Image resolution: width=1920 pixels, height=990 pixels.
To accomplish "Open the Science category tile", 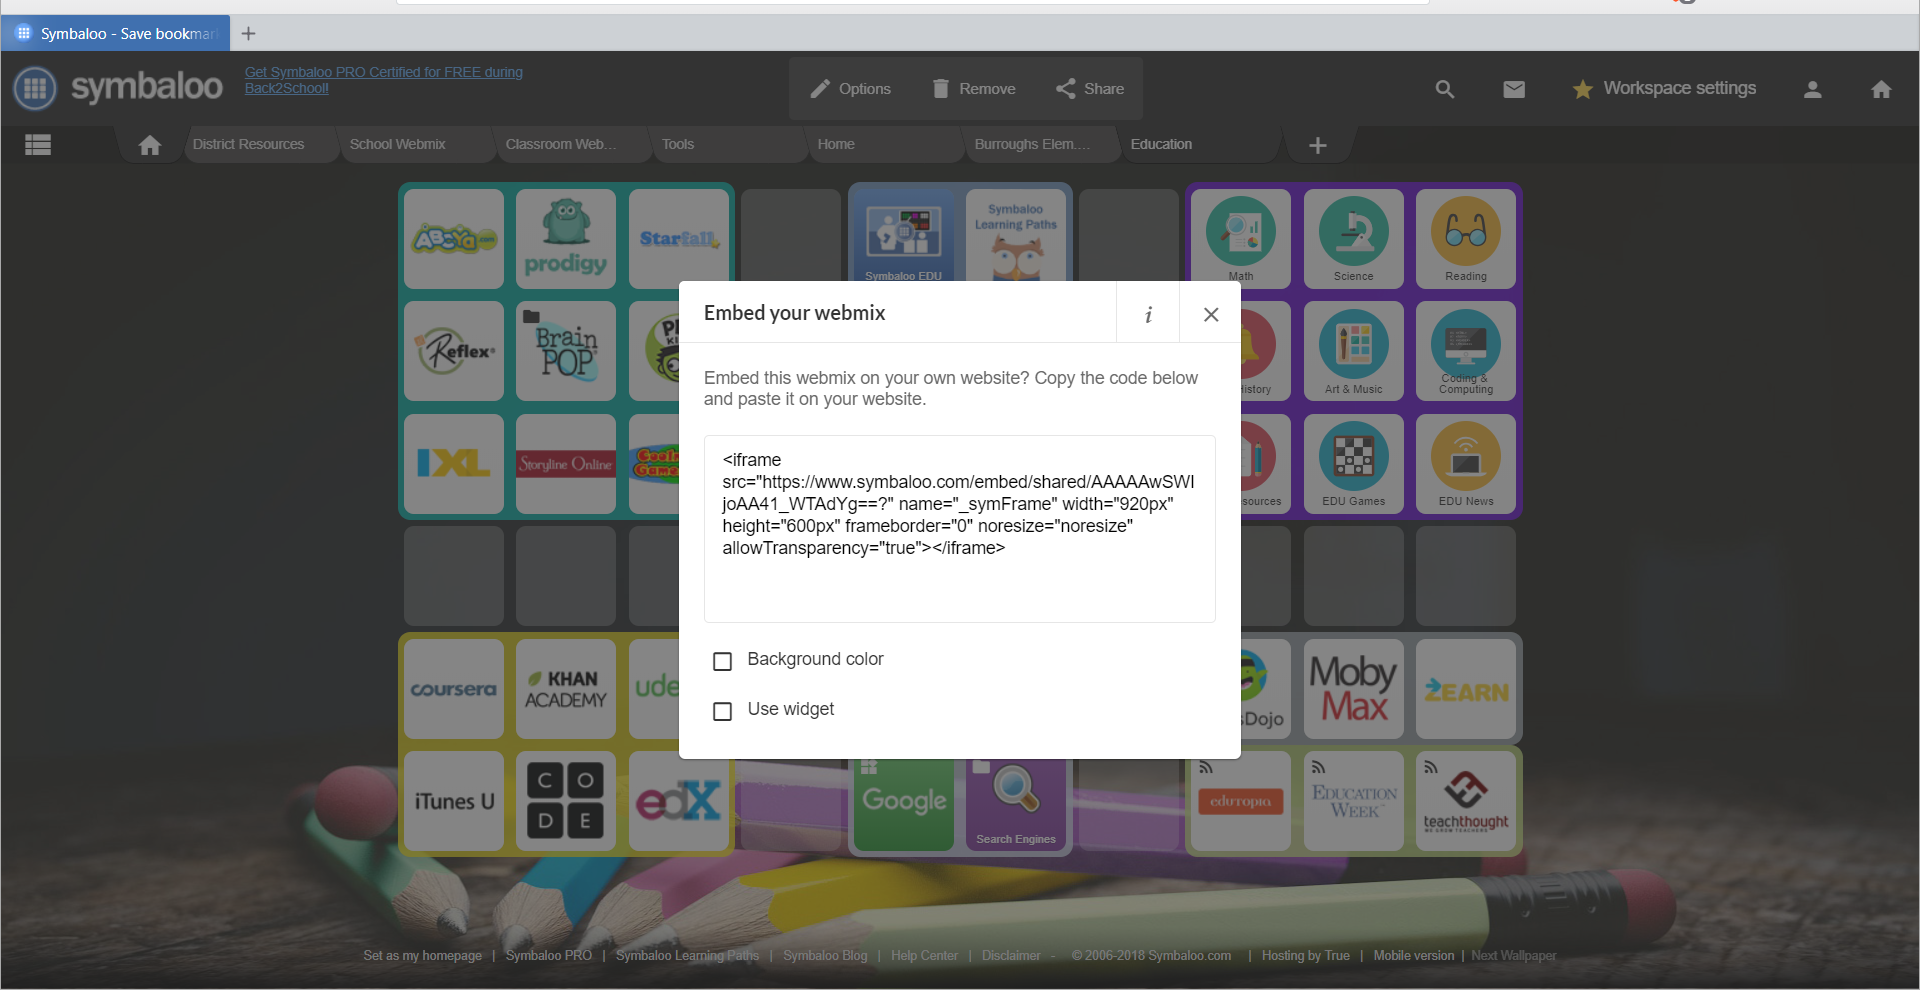I will (1354, 239).
